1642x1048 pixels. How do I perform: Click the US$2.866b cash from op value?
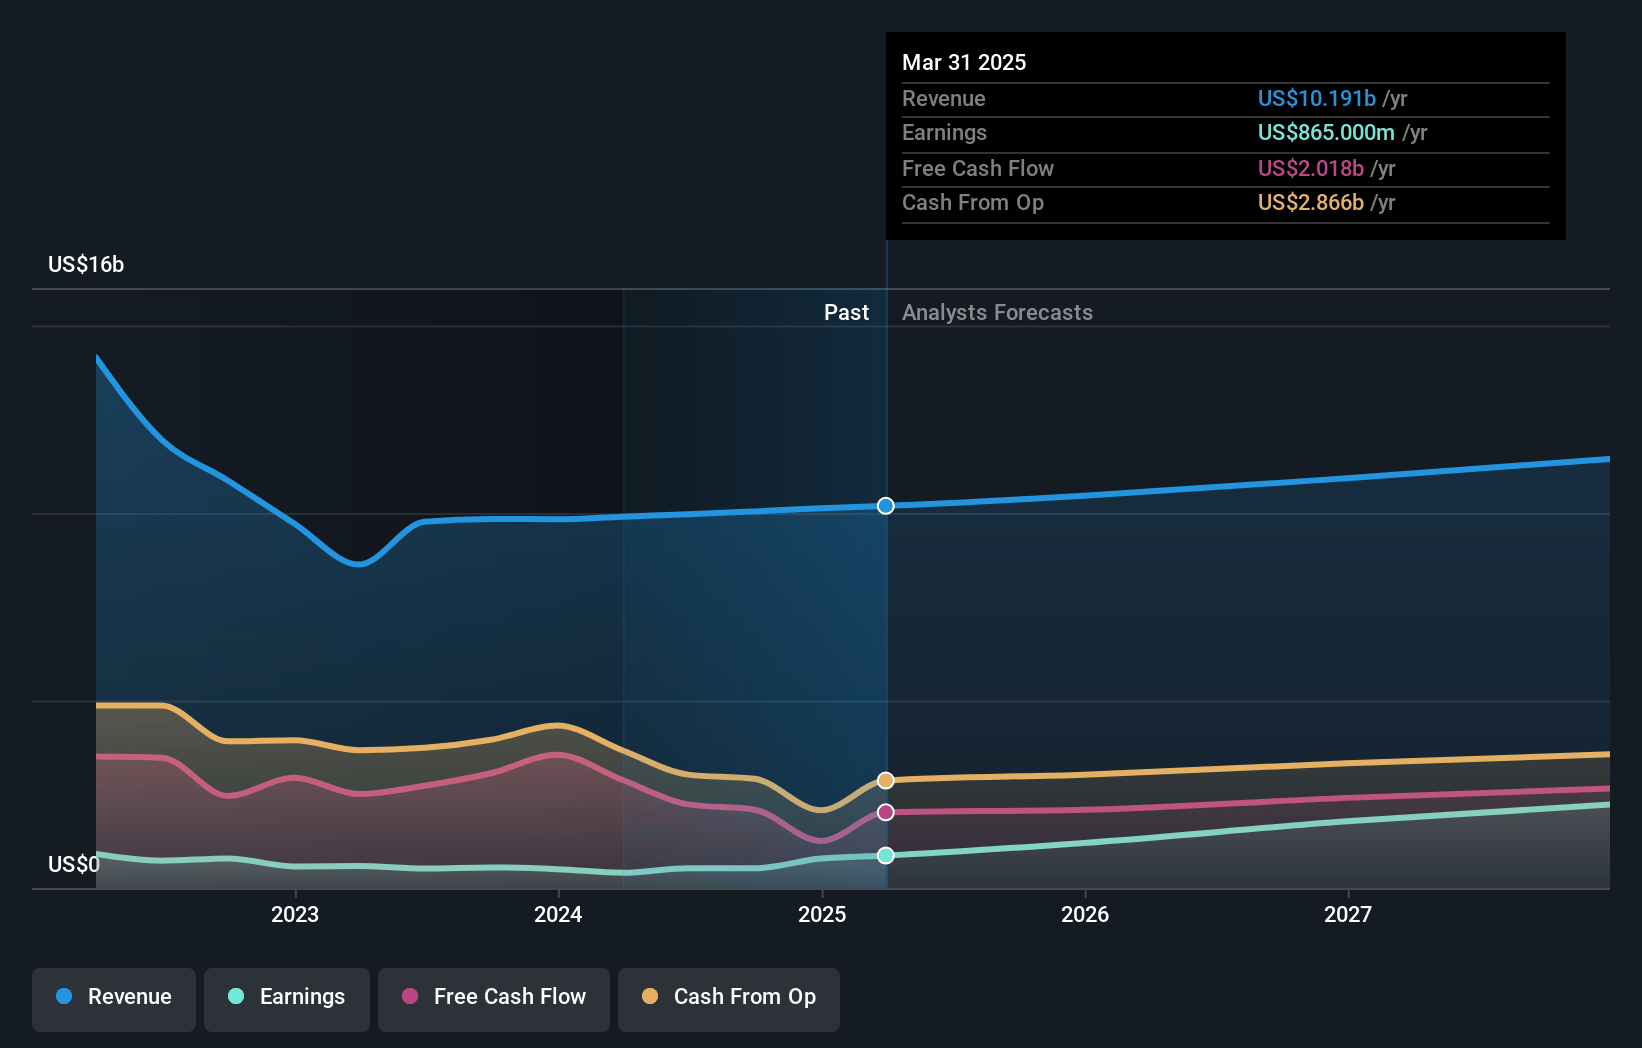(1311, 202)
